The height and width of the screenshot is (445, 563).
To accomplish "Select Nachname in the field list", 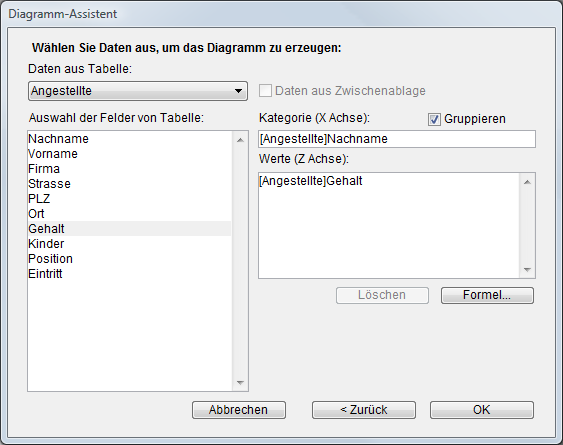I will pyautogui.click(x=130, y=139).
